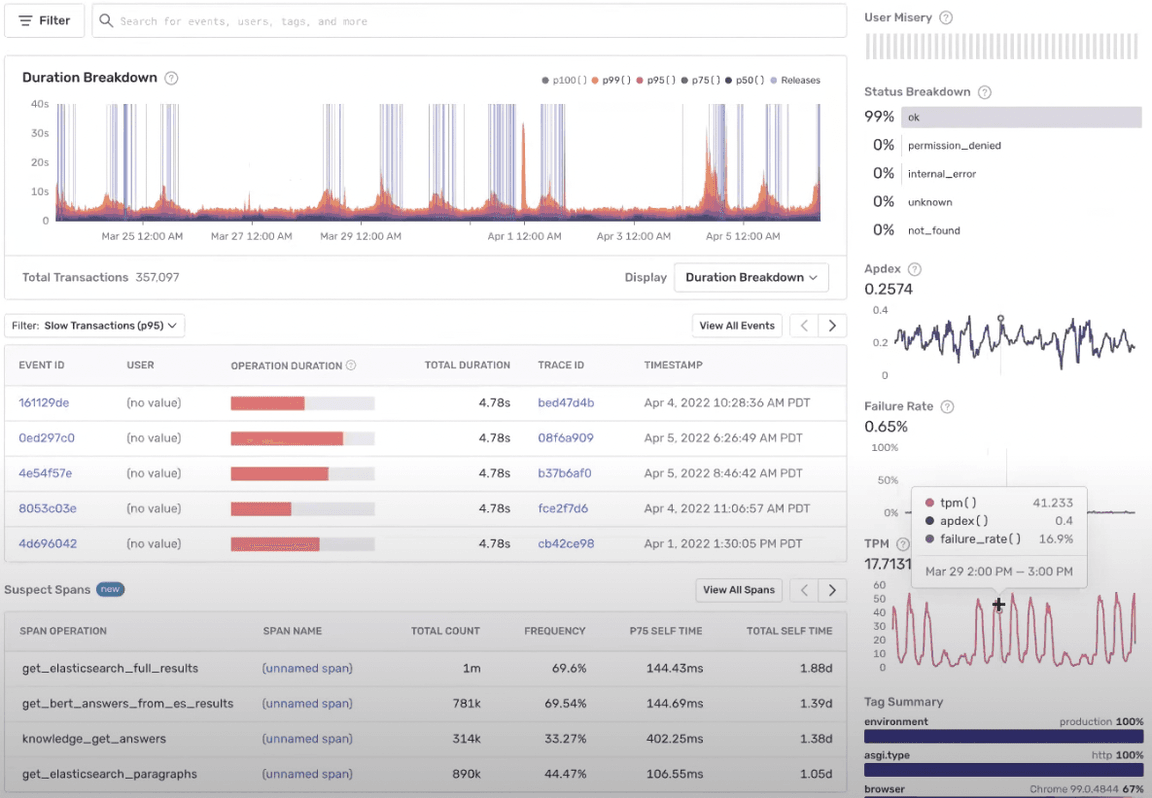Toggle the p99() legend series

click(x=611, y=80)
